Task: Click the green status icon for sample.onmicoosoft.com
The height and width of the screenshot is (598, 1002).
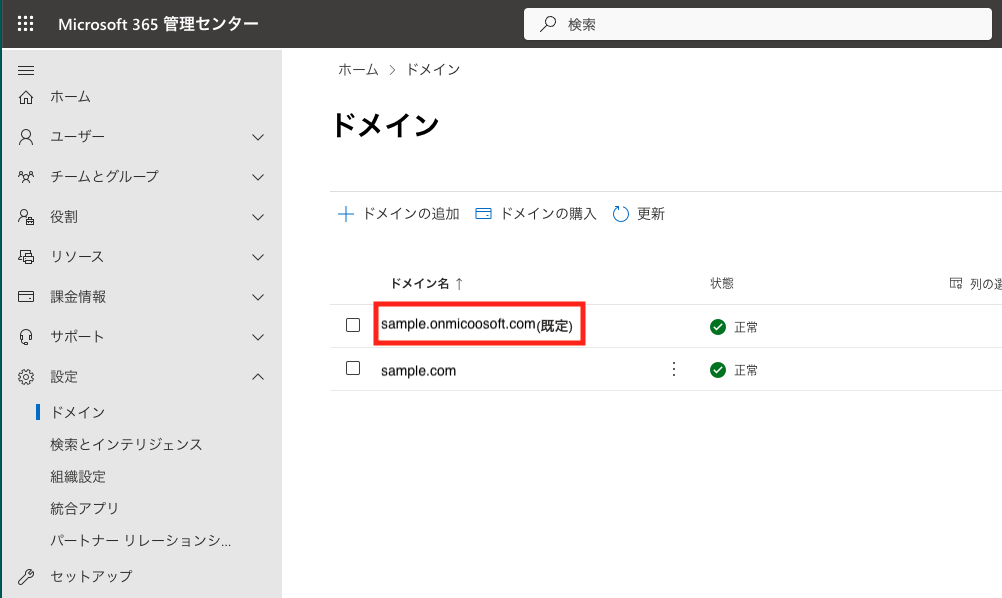Action: point(718,327)
